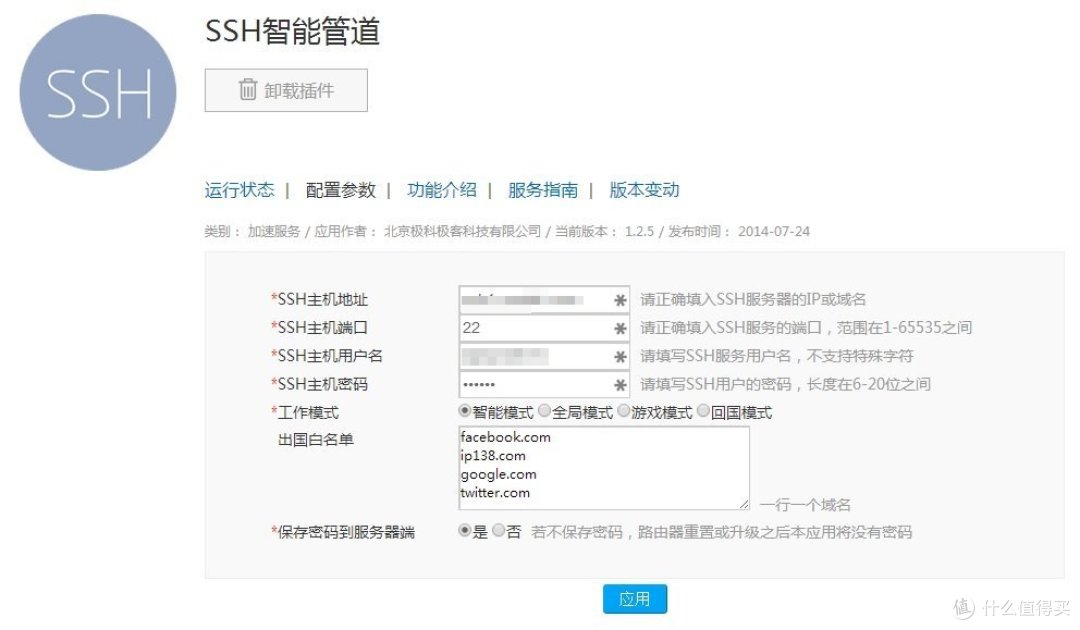The height and width of the screenshot is (630, 1080).
Task: Focus the SSH主机用户名 input field
Action: point(543,356)
